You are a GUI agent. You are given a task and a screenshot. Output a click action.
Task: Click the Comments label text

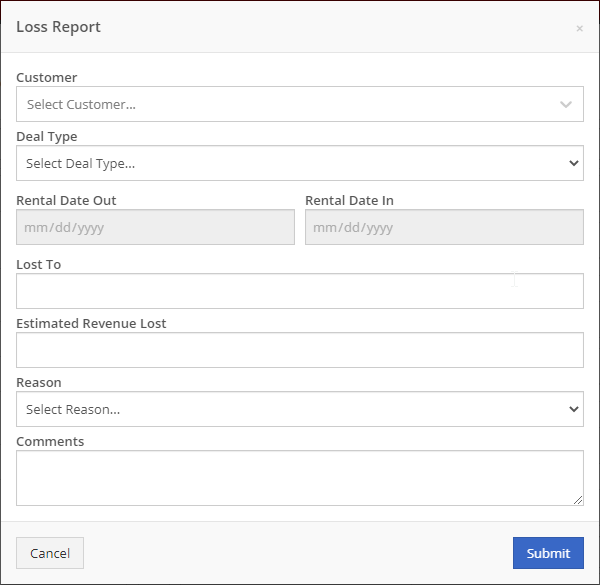point(50,442)
